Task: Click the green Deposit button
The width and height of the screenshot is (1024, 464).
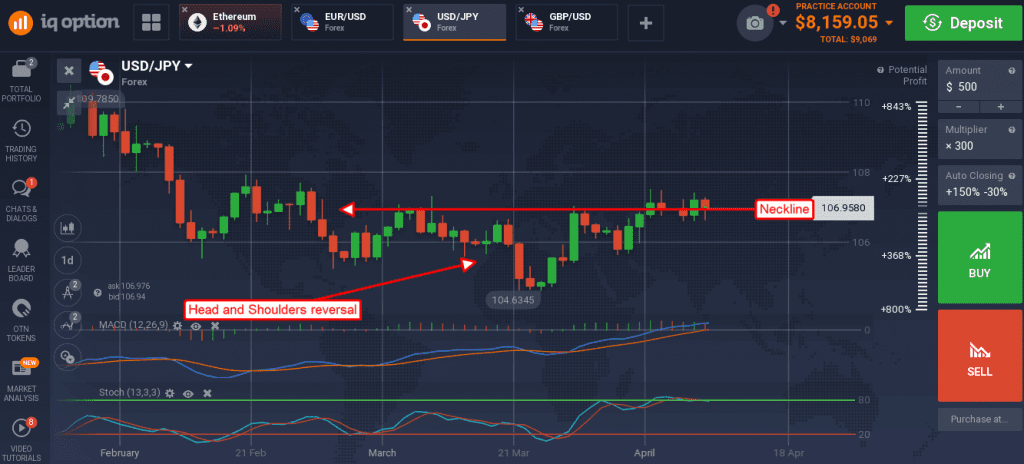Action: point(964,23)
